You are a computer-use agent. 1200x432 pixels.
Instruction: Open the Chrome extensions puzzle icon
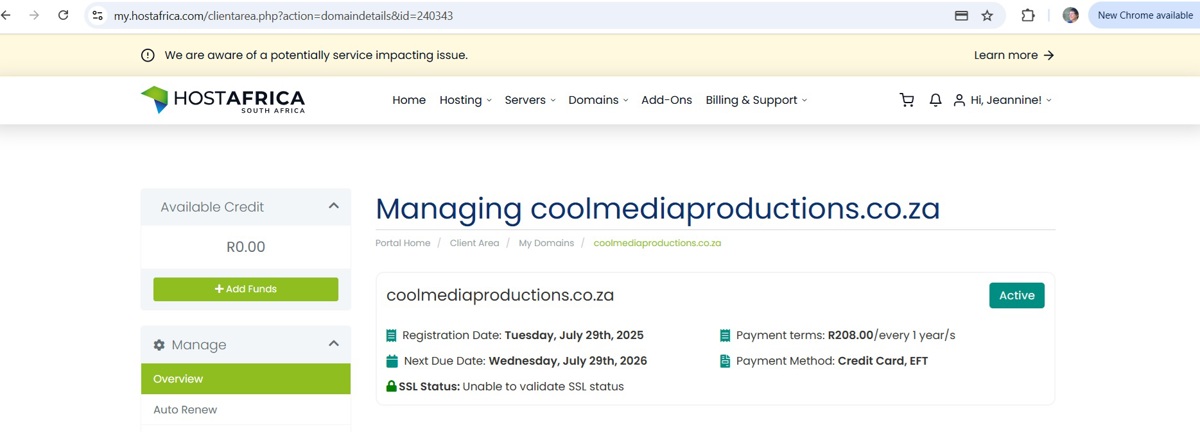point(1028,16)
